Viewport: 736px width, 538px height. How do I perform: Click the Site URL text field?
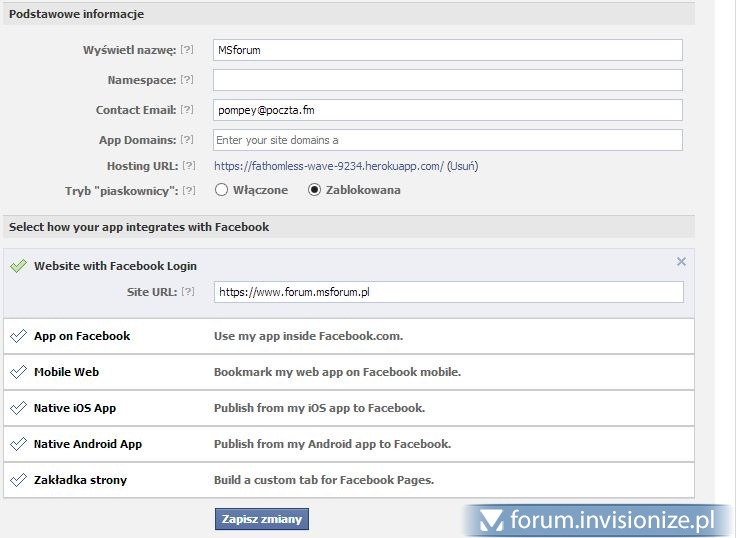pos(448,292)
